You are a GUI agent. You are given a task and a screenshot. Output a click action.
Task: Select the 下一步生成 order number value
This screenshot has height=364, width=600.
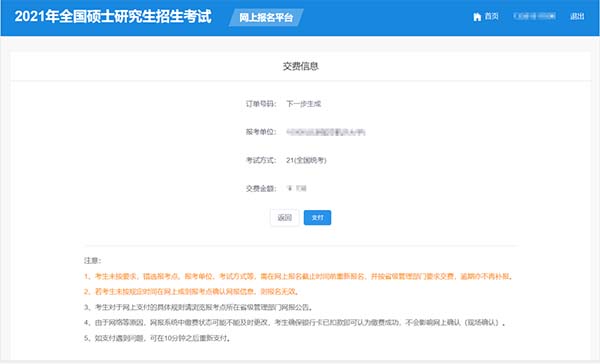coord(303,104)
